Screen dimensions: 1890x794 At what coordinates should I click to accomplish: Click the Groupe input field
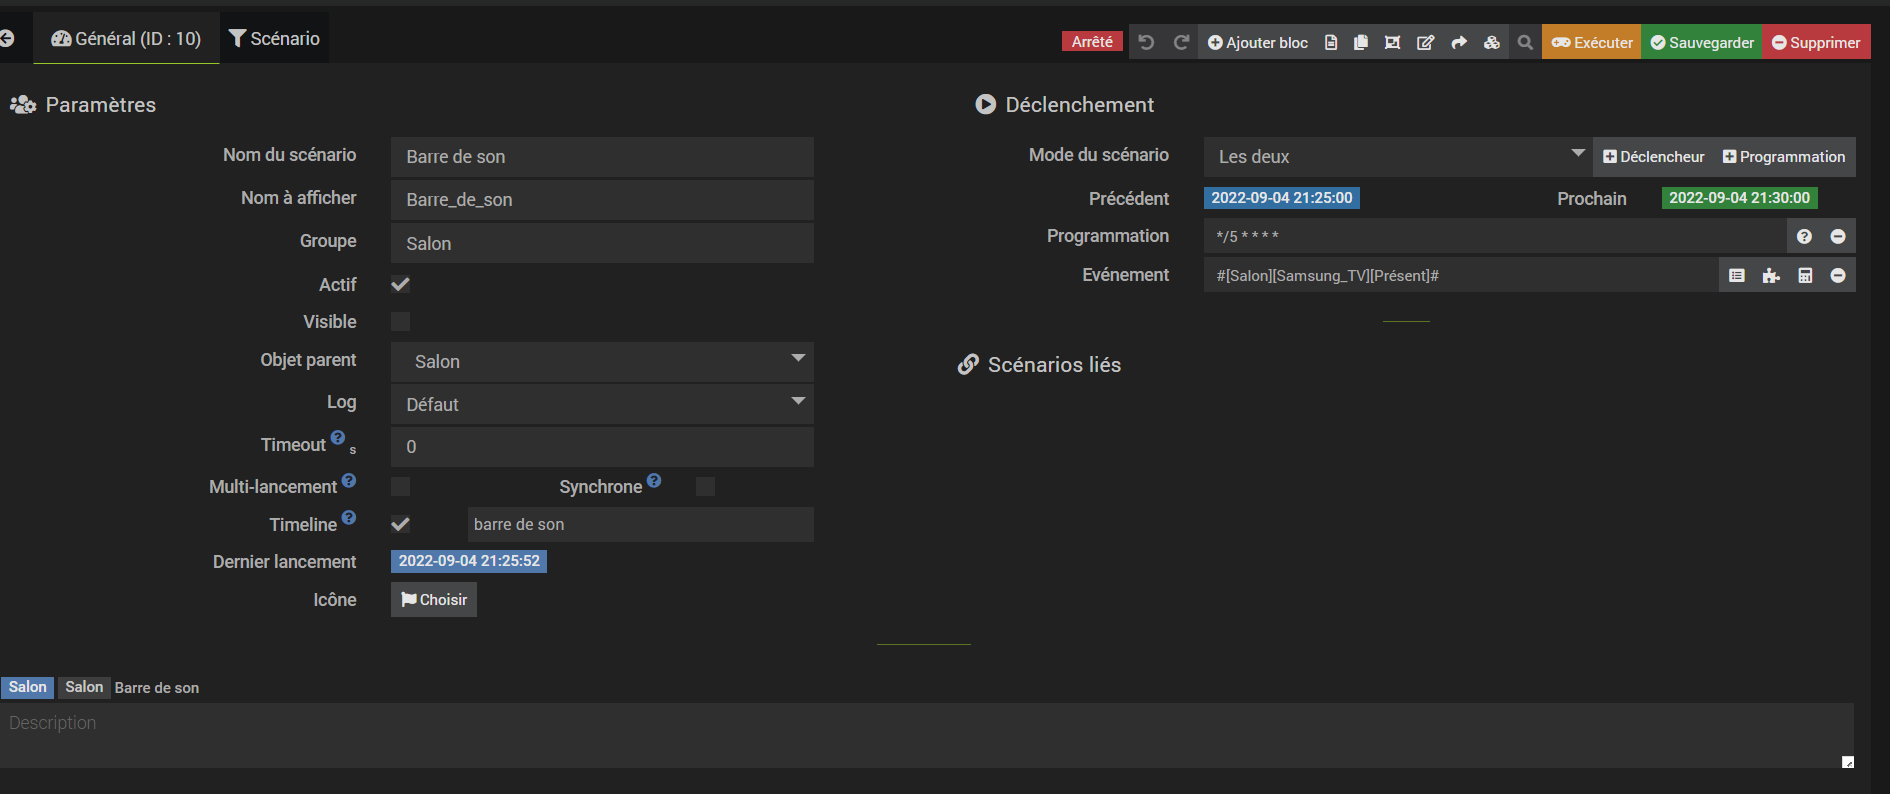click(x=602, y=243)
